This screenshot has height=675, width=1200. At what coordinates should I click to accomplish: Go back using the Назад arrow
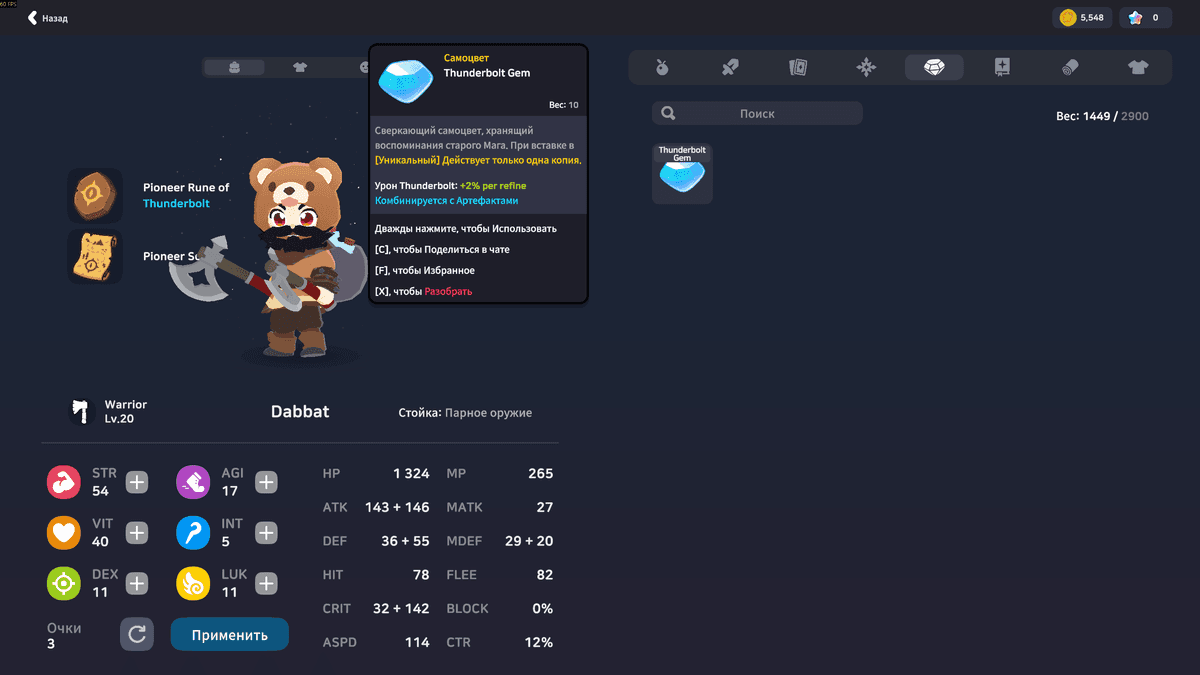pos(47,18)
